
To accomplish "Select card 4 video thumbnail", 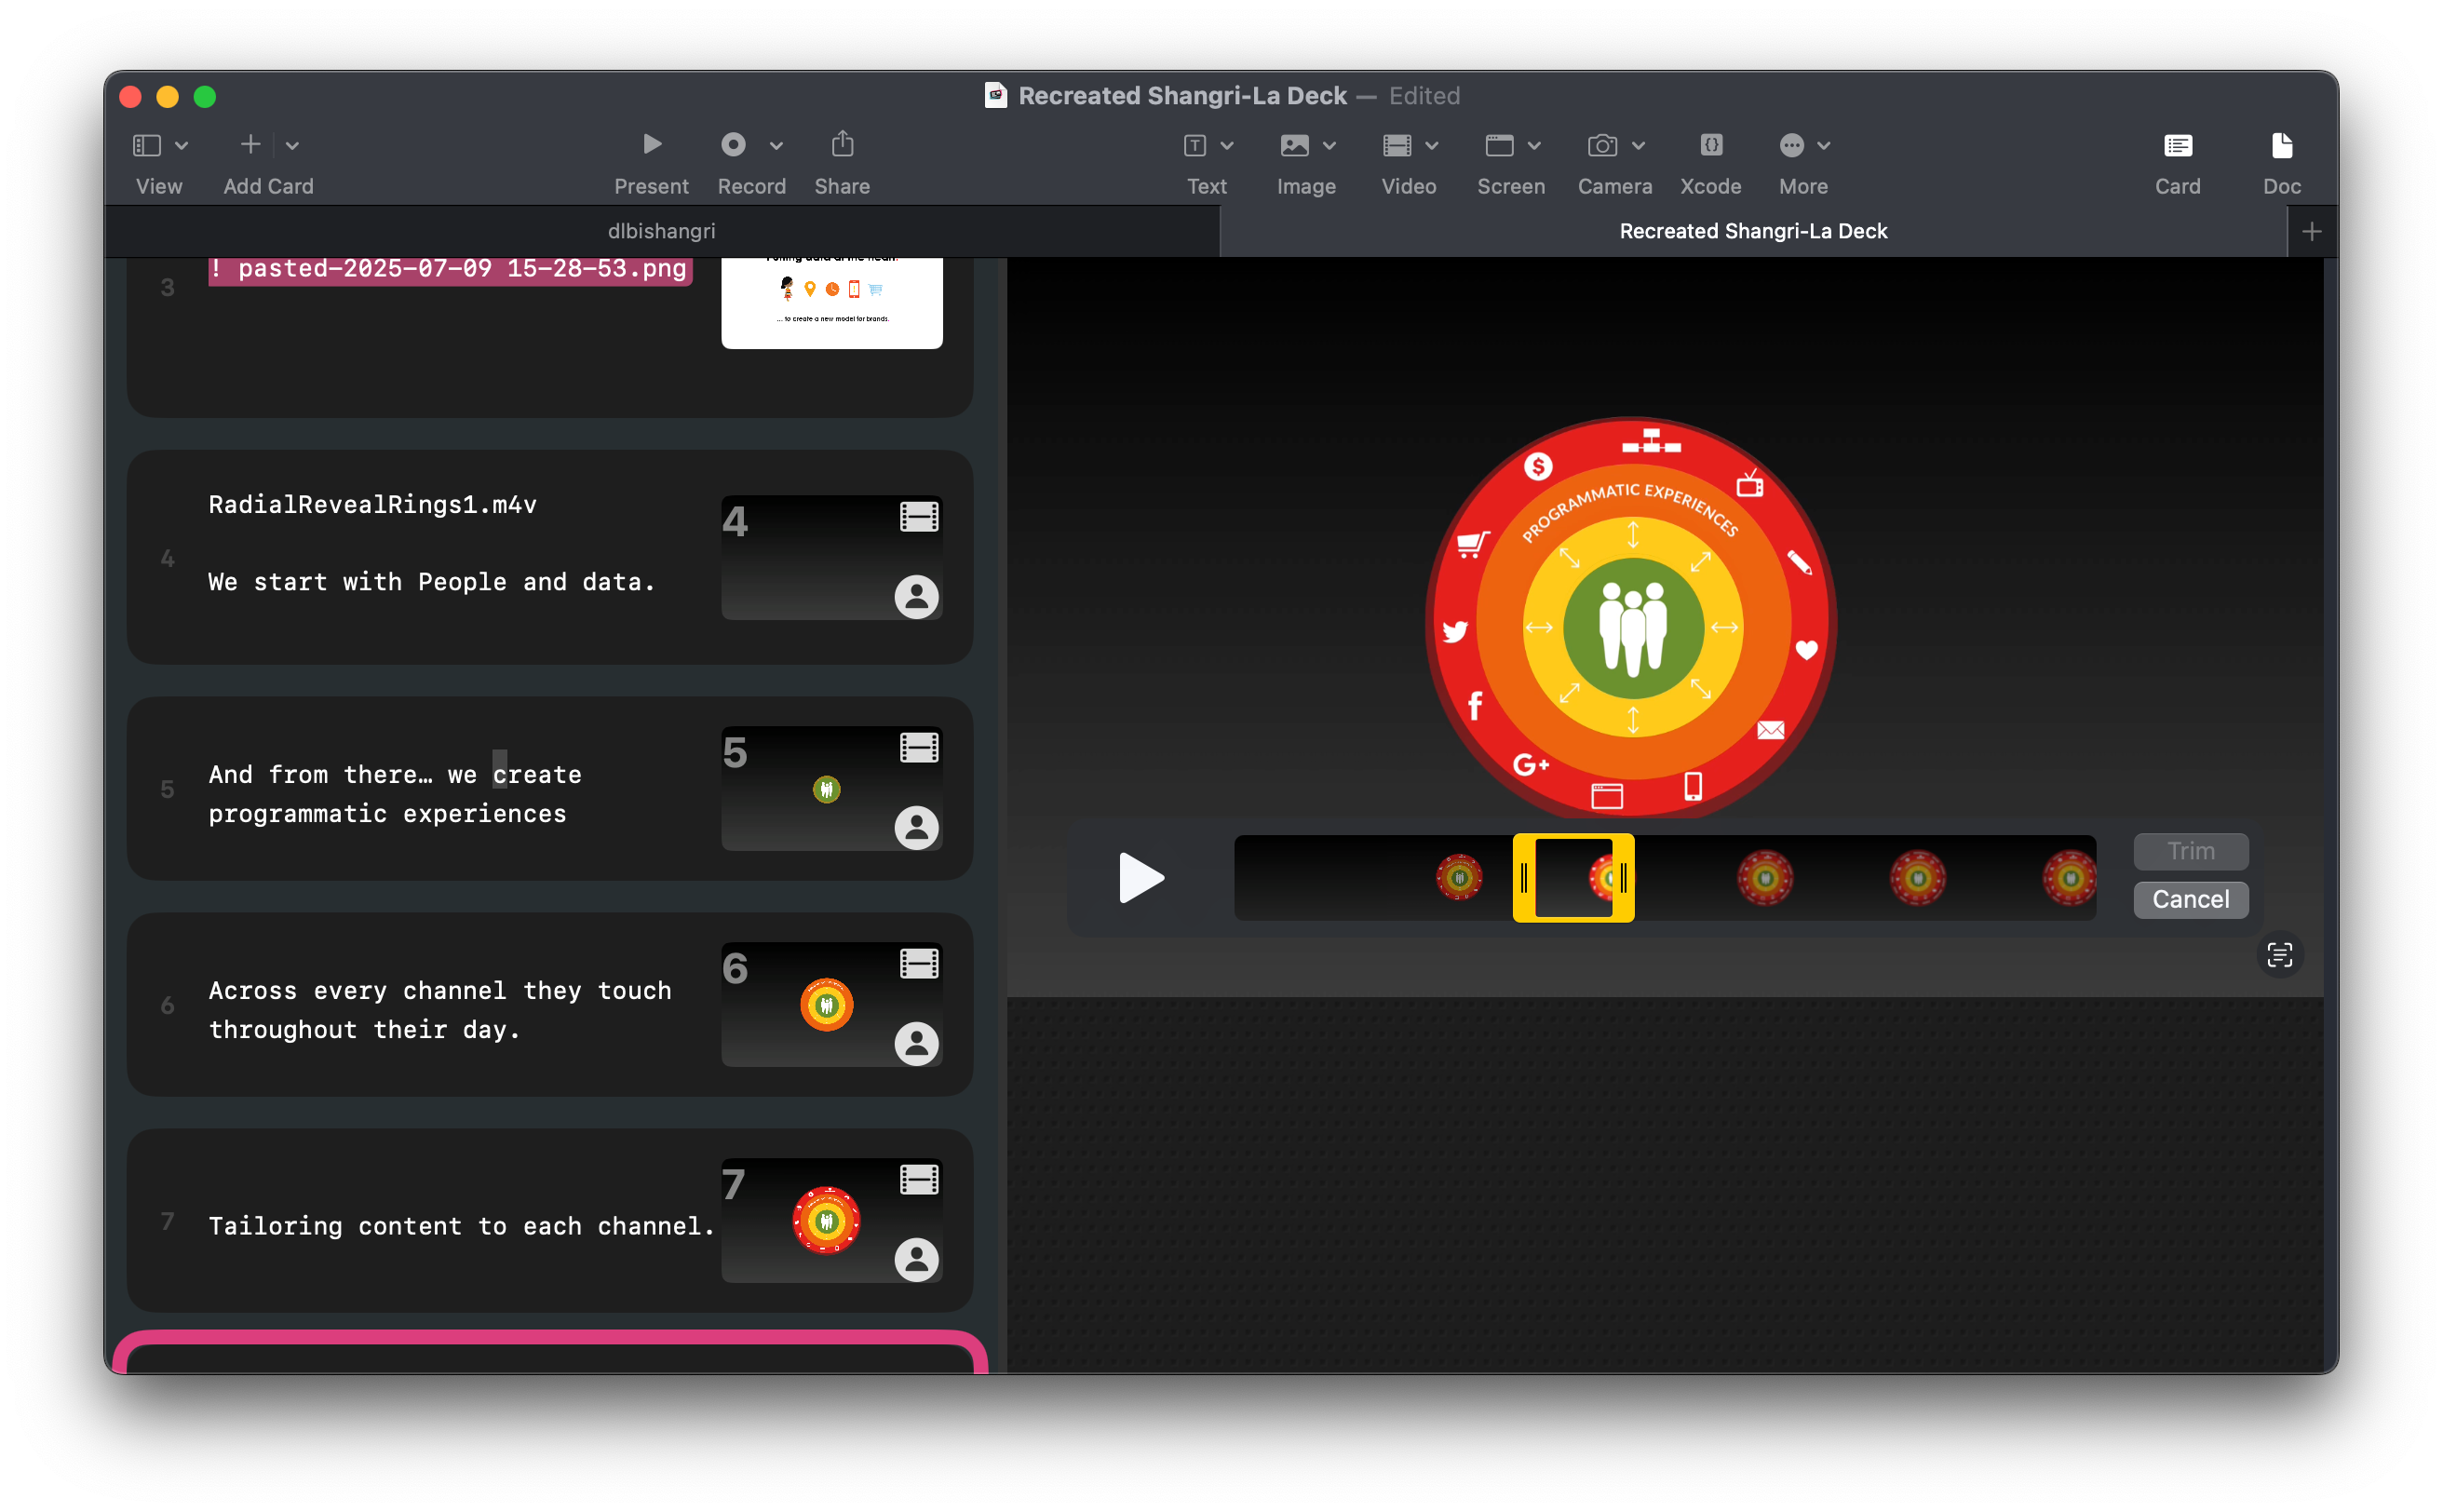I will pyautogui.click(x=831, y=557).
